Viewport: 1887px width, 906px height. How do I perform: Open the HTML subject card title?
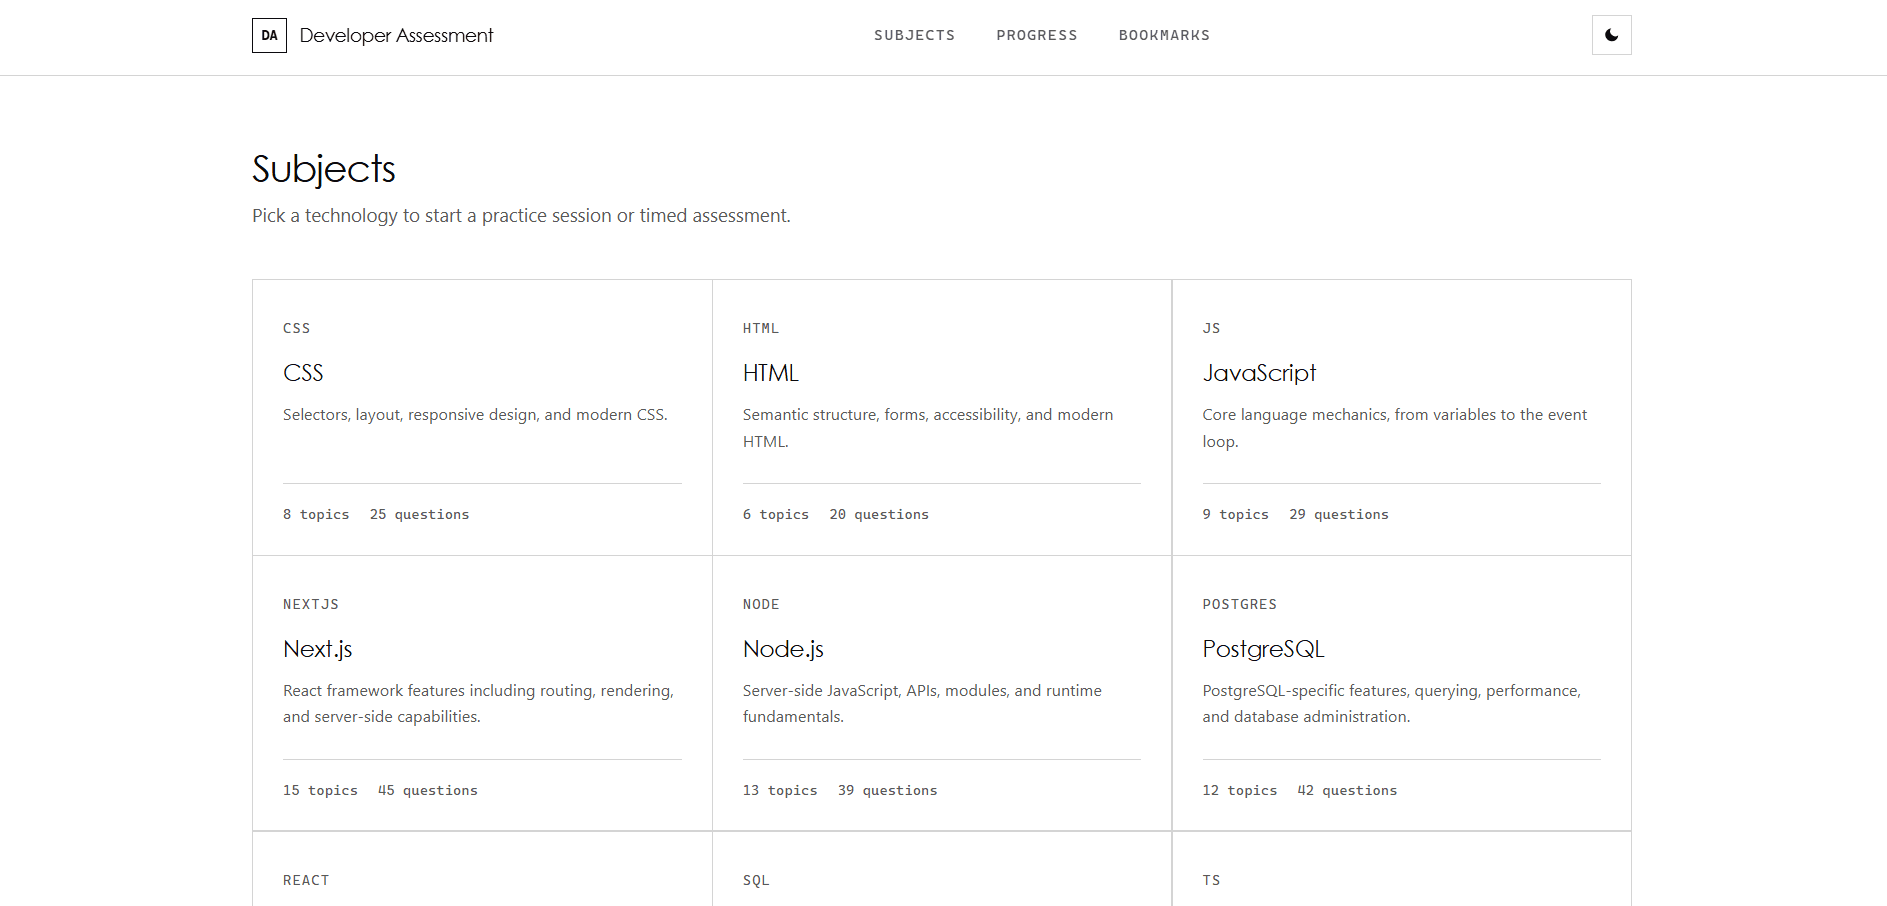click(770, 373)
